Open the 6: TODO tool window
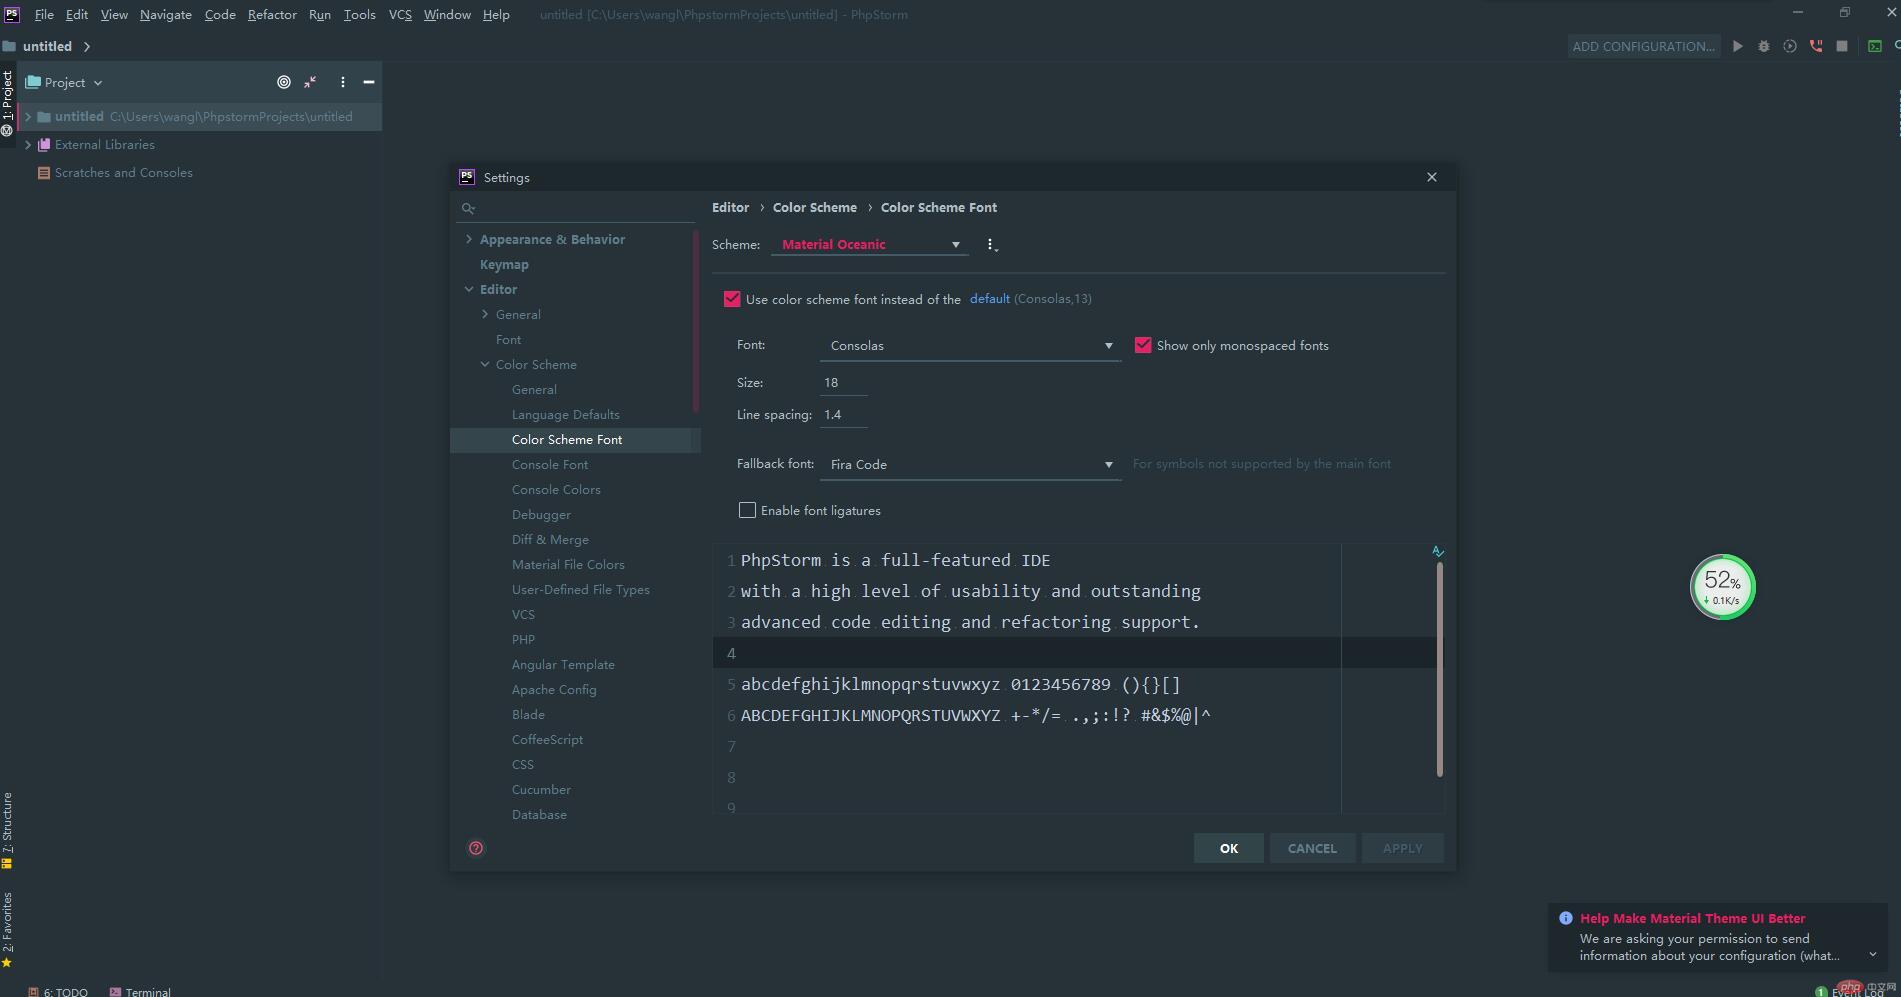Image resolution: width=1901 pixels, height=997 pixels. [x=58, y=991]
